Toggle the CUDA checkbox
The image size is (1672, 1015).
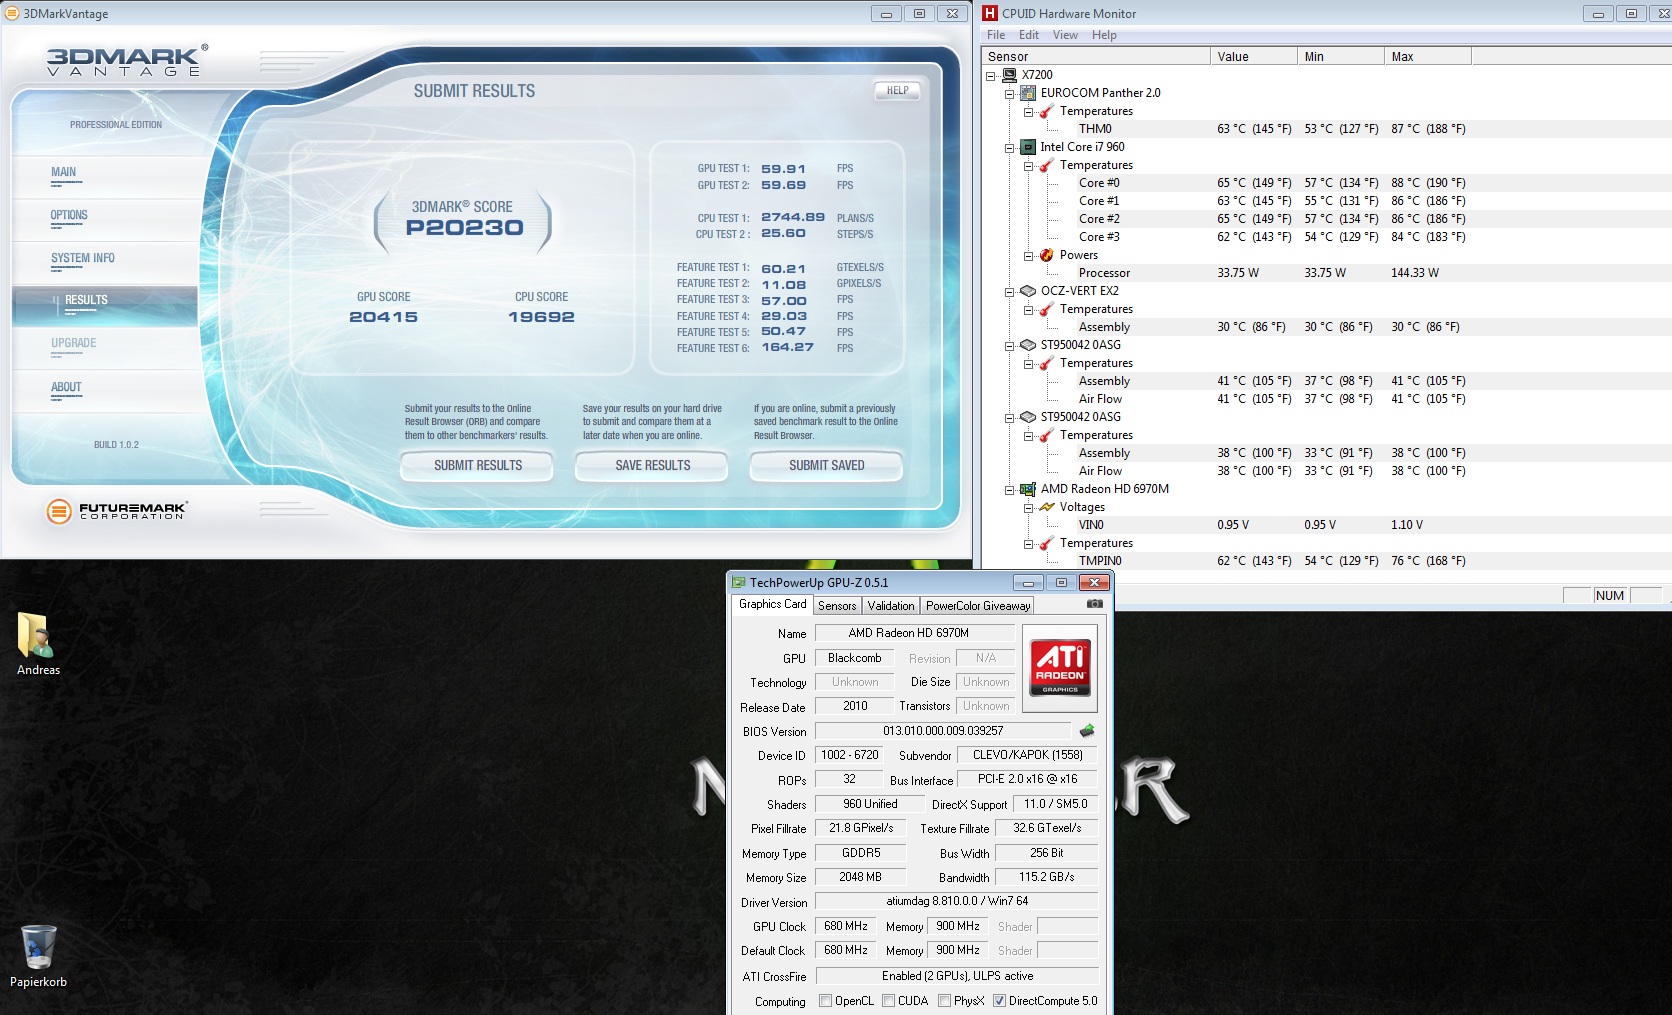888,1001
